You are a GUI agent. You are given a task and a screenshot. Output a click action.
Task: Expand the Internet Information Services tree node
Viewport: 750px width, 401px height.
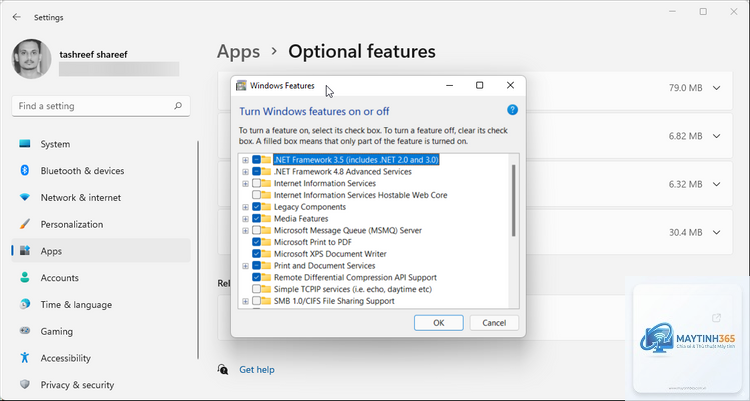[245, 183]
